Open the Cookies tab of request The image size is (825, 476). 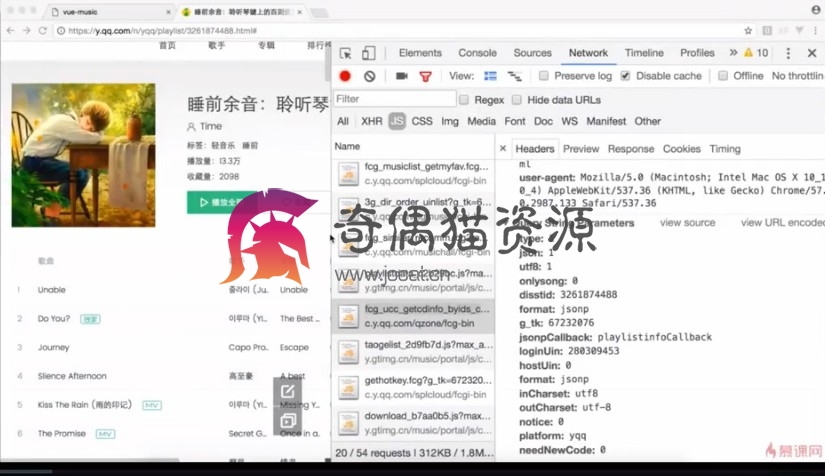tap(681, 149)
